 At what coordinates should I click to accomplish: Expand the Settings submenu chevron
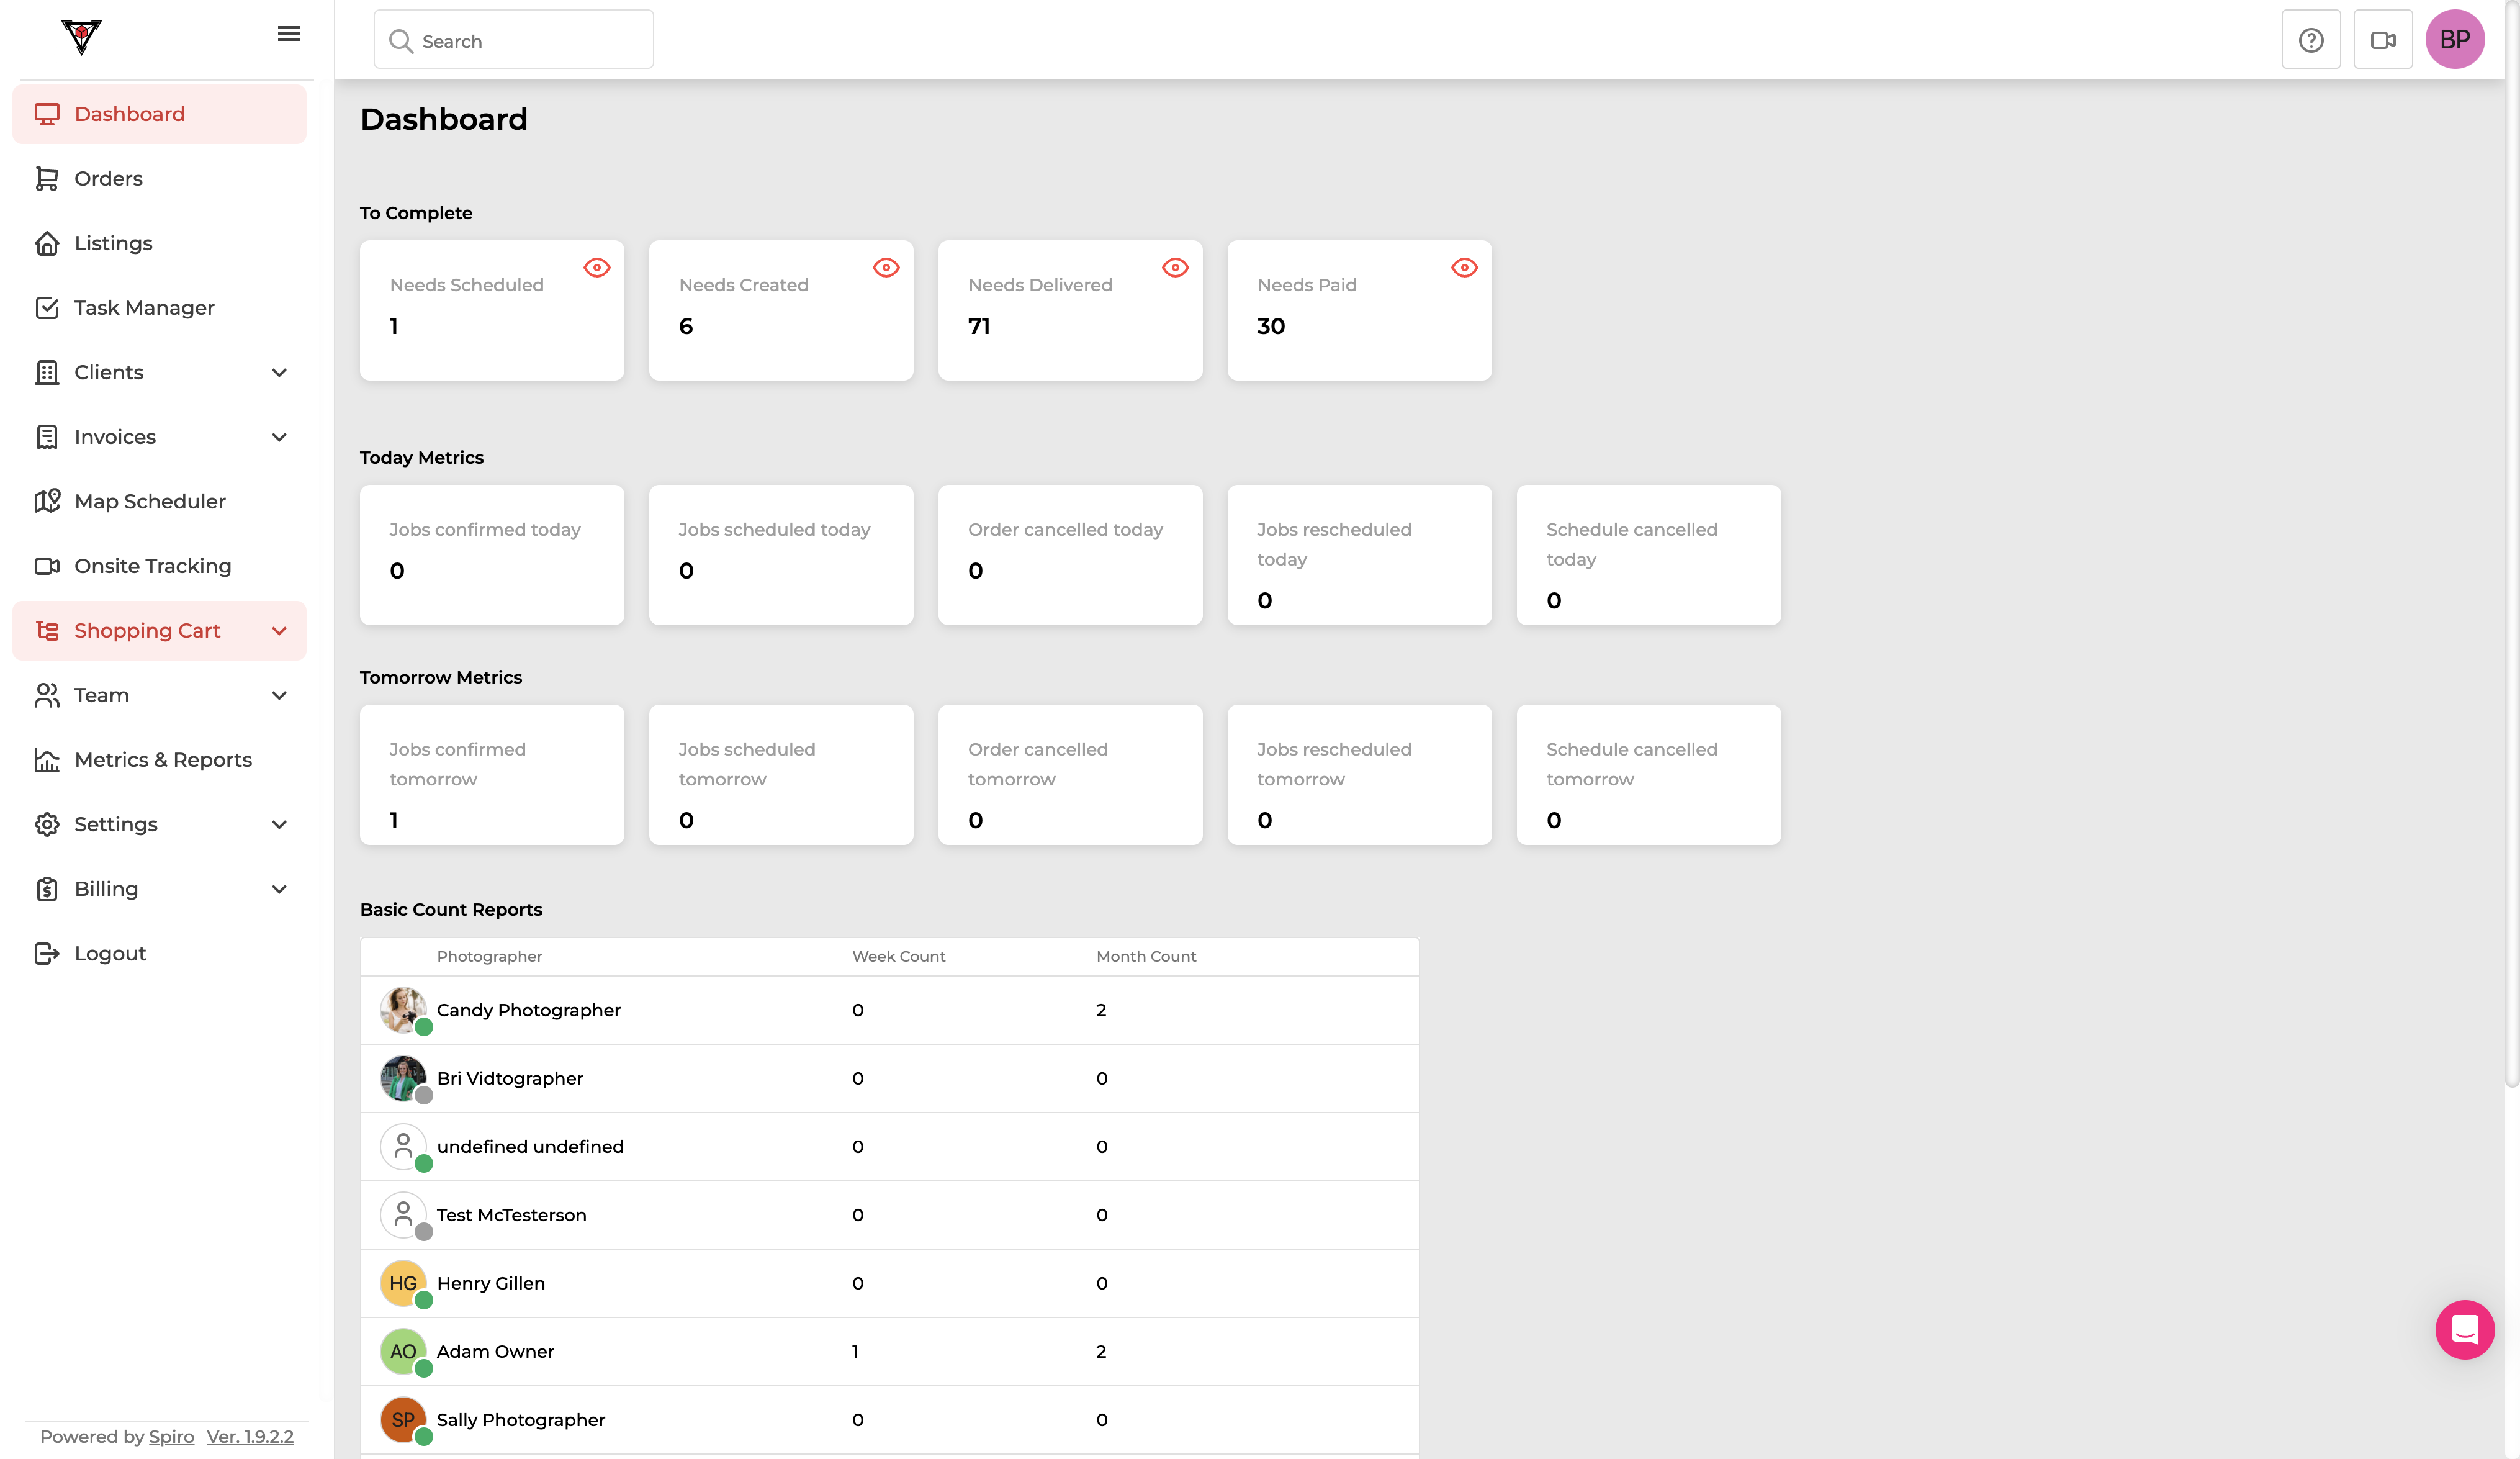[280, 824]
